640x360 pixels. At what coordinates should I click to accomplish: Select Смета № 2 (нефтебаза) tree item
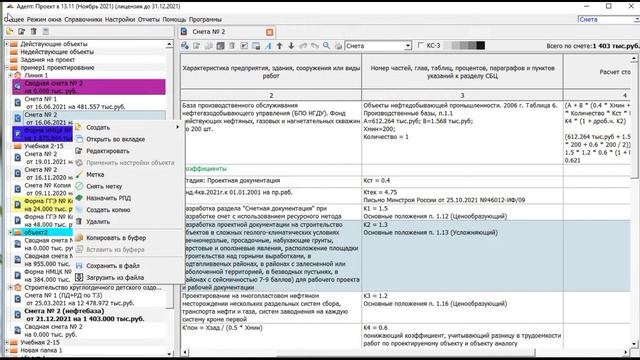click(x=84, y=315)
